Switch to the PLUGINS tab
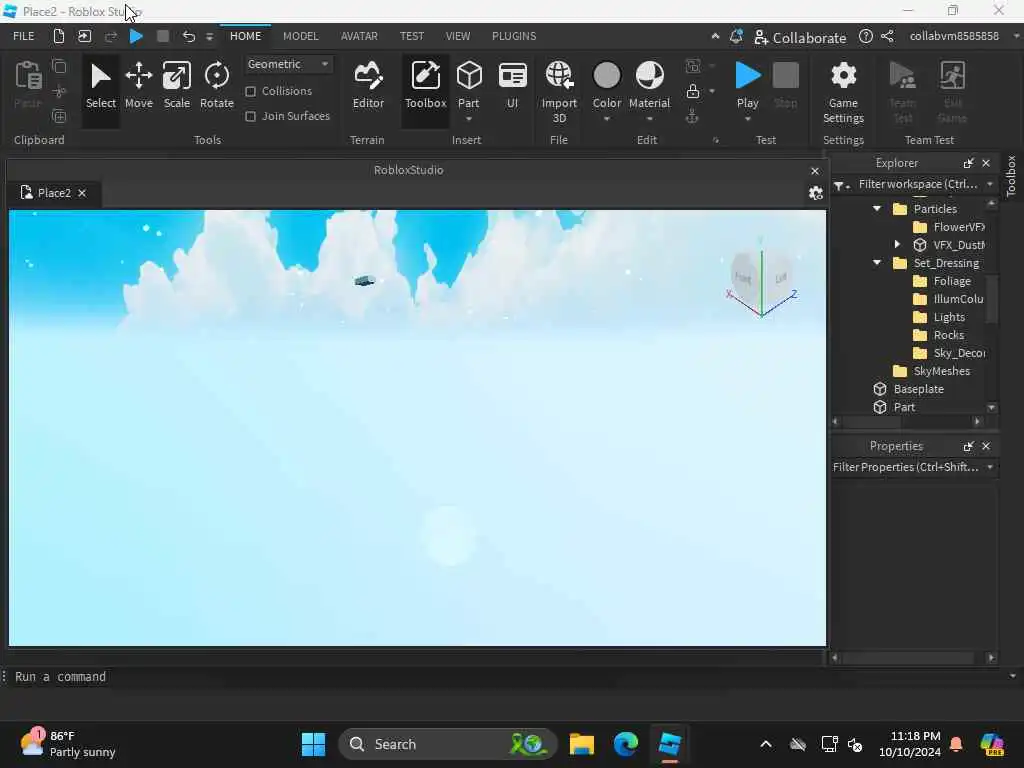The height and width of the screenshot is (768, 1024). [514, 36]
